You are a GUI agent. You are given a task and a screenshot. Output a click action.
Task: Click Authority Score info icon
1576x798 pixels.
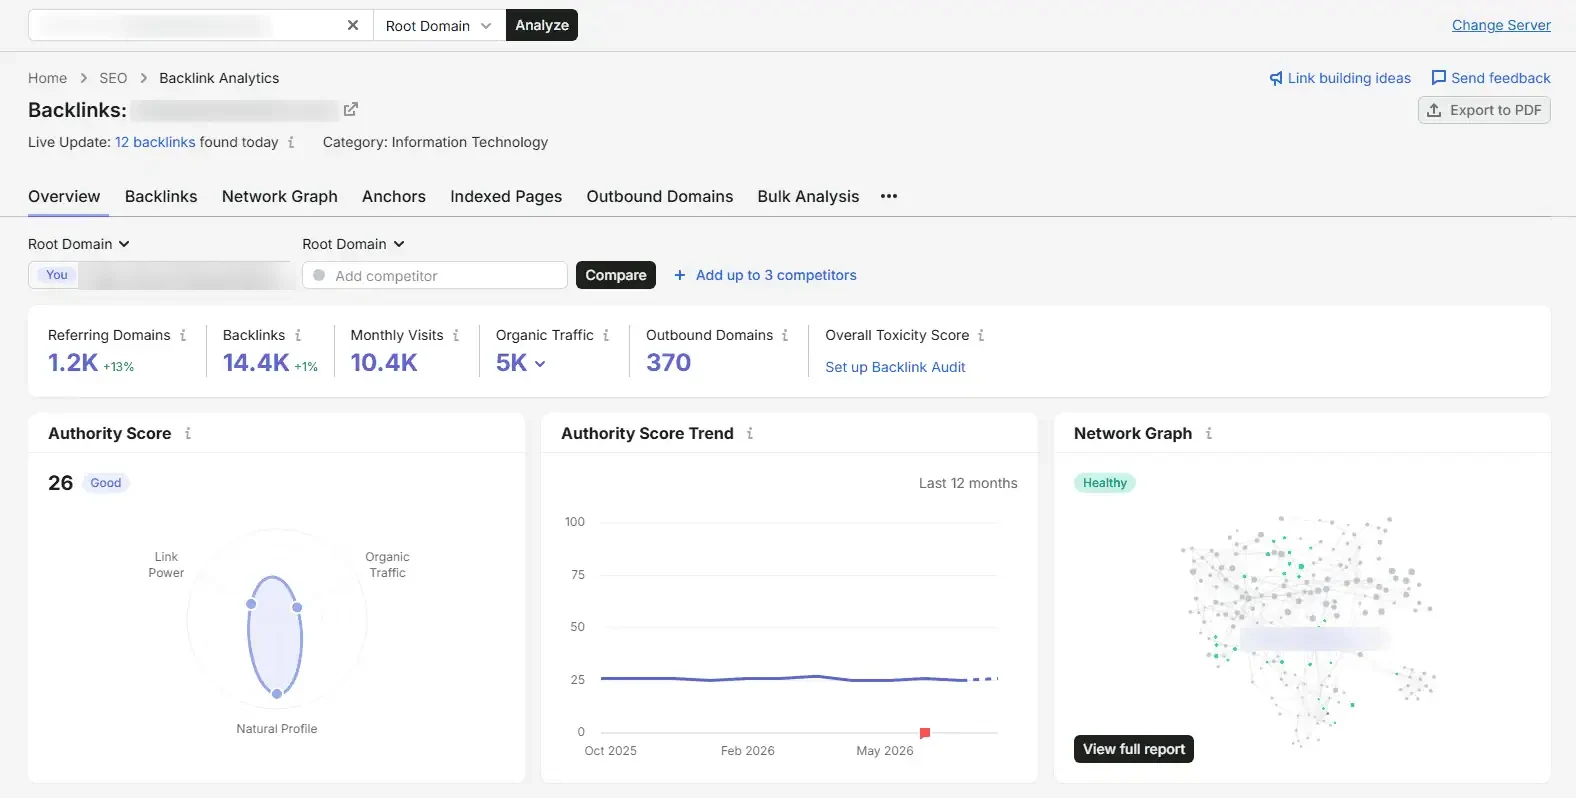(188, 433)
